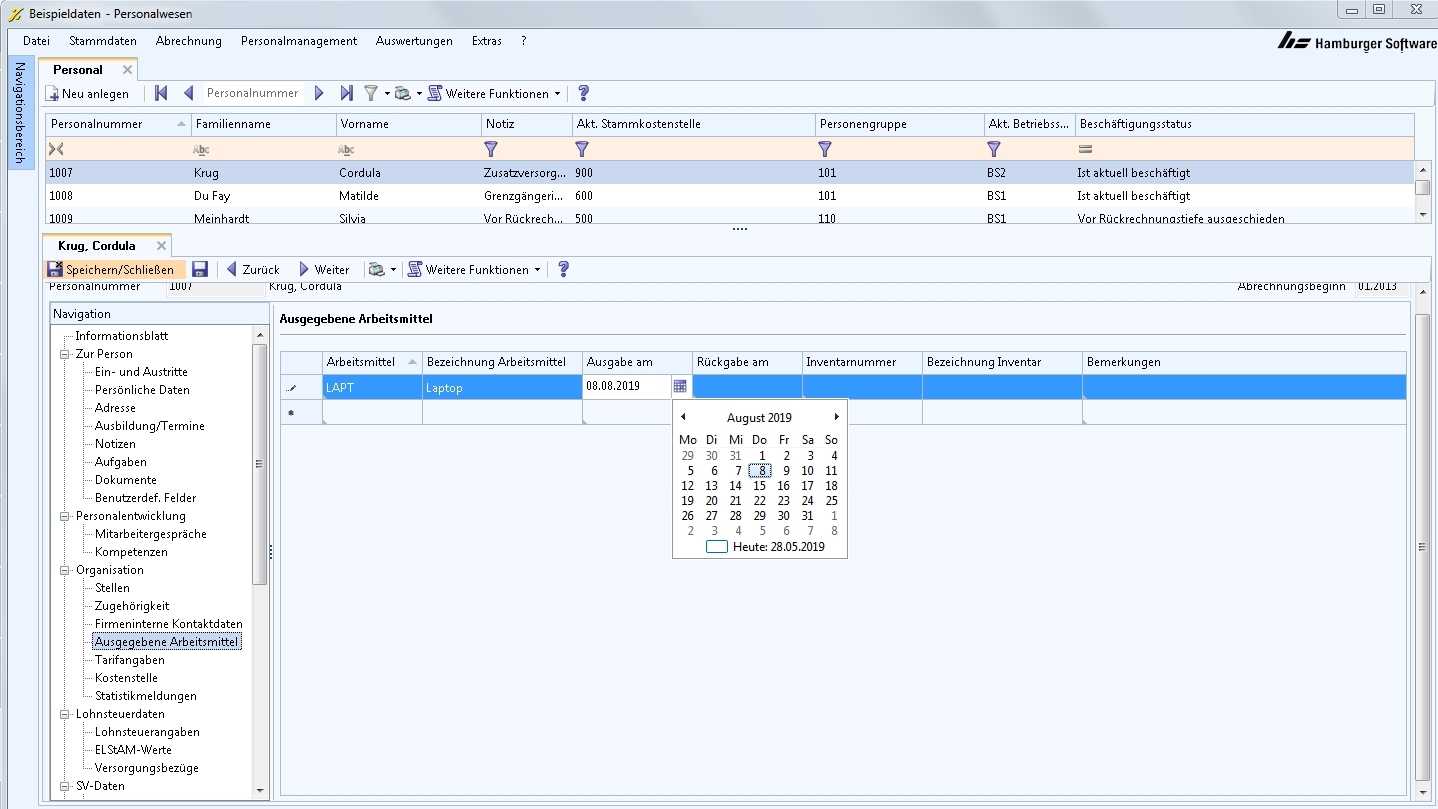This screenshot has width=1438, height=809.
Task: Select the Du Fay row in Personal list
Action: point(730,196)
